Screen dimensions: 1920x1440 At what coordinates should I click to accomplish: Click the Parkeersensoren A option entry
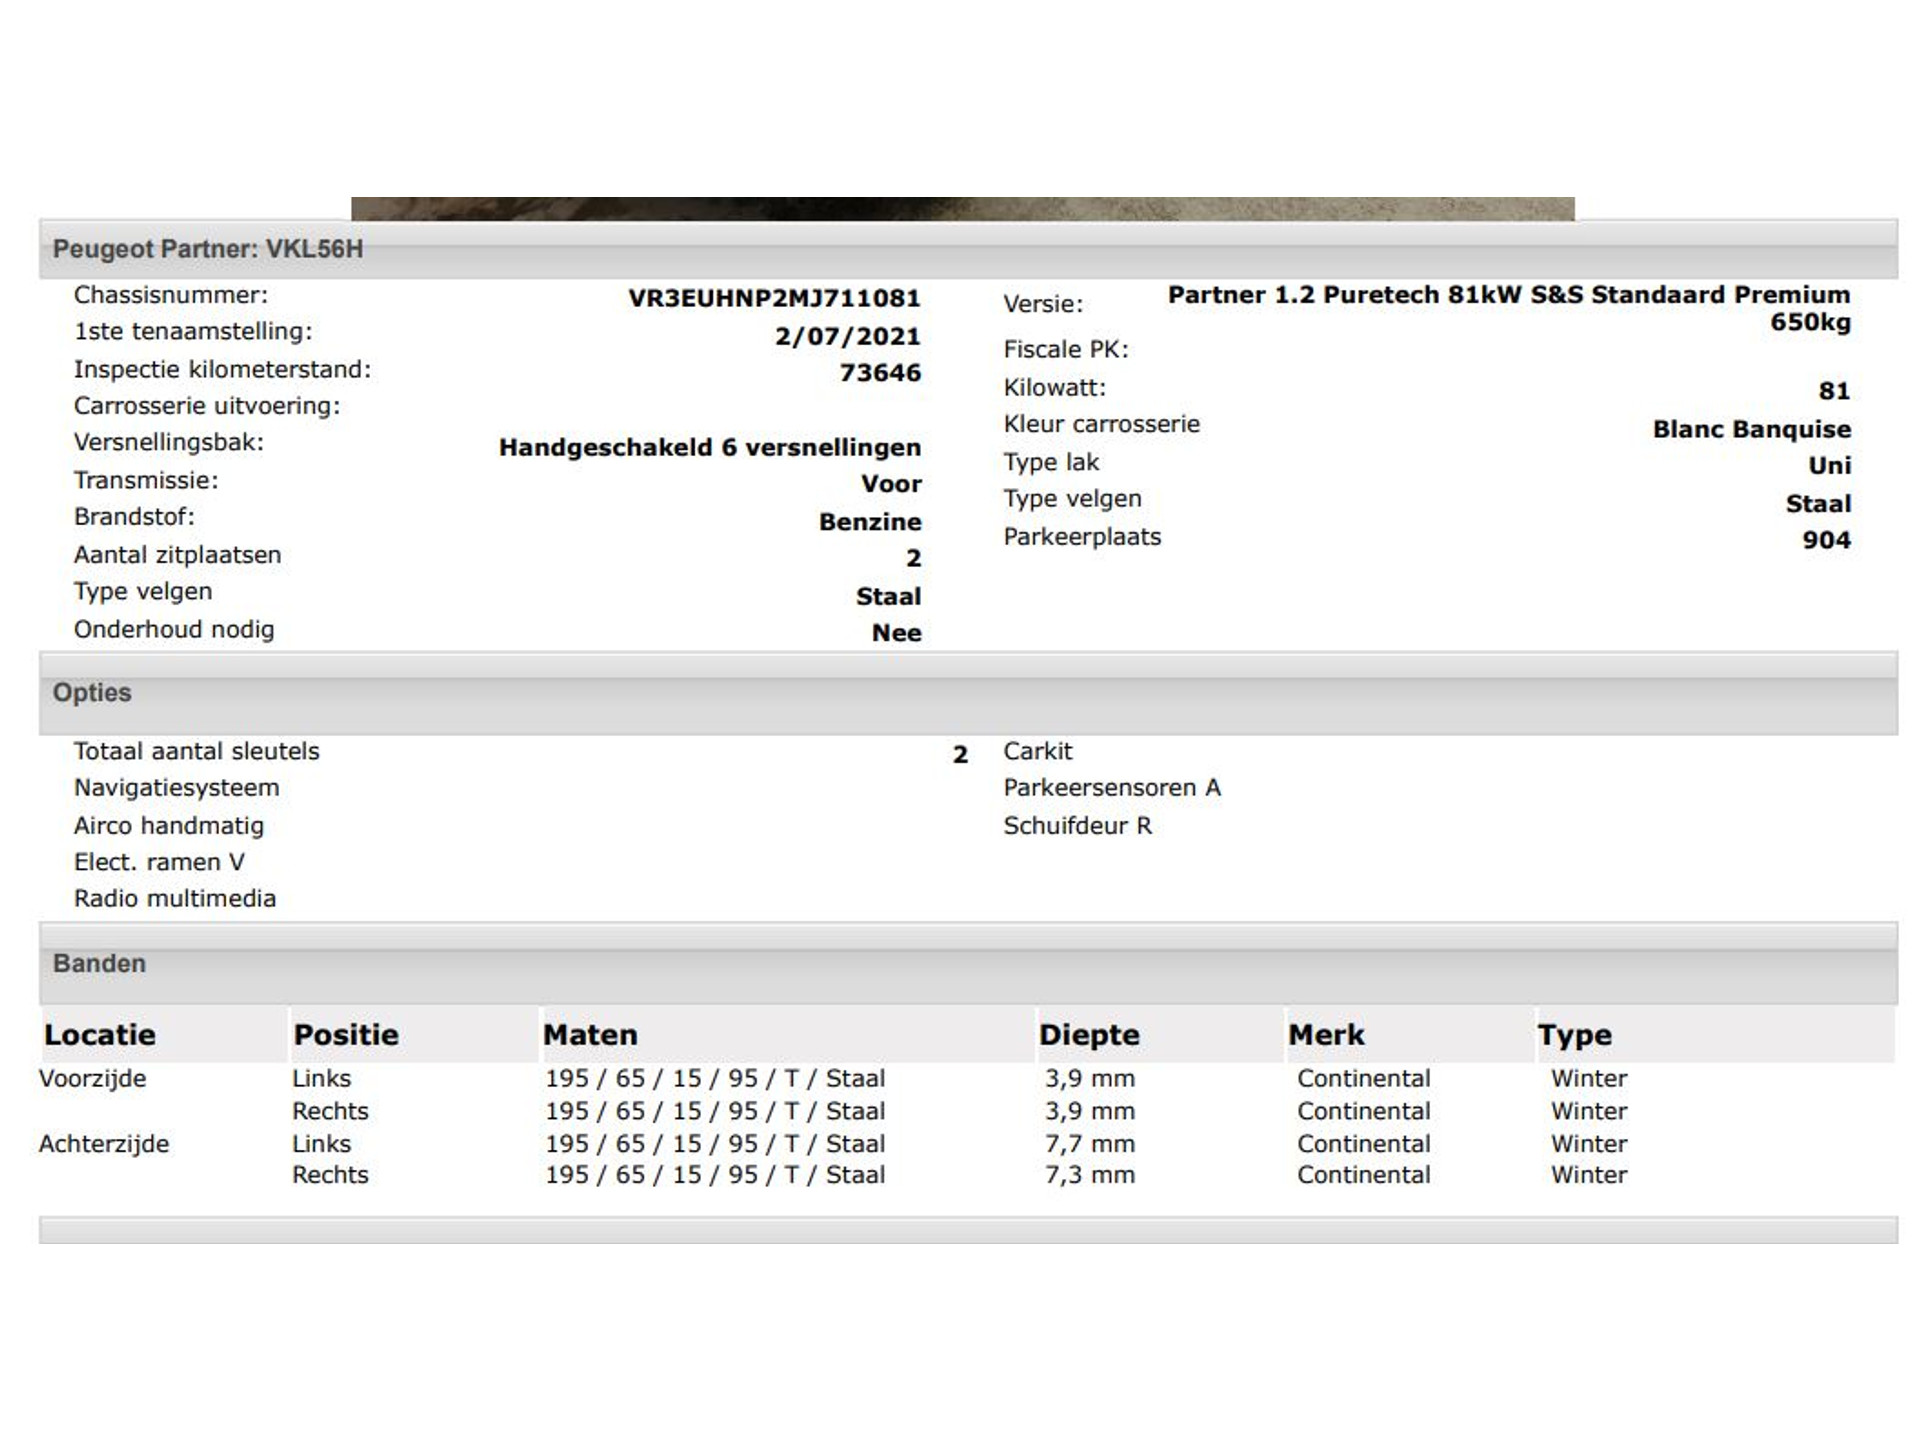1112,788
